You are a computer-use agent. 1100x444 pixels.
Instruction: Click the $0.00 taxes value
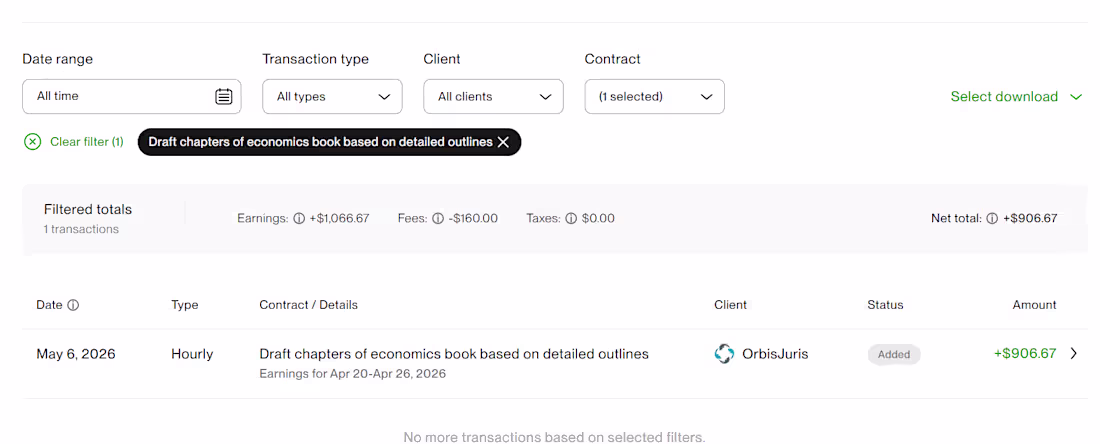[x=598, y=218]
